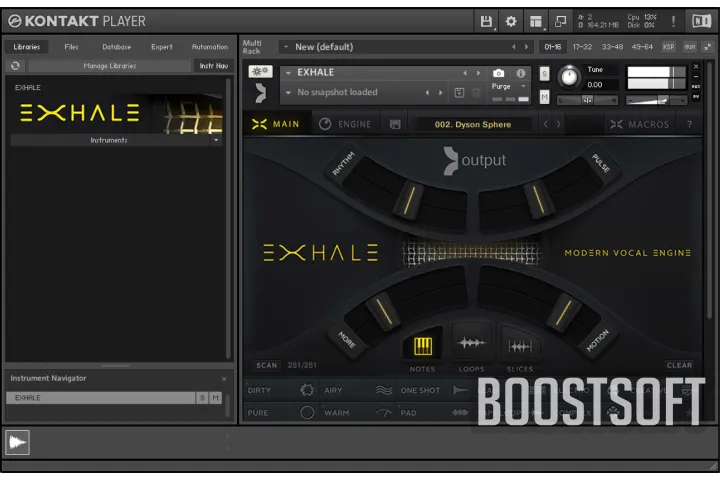The height and width of the screenshot is (480, 720).
Task: Click Manage Libraries button
Action: pos(110,66)
